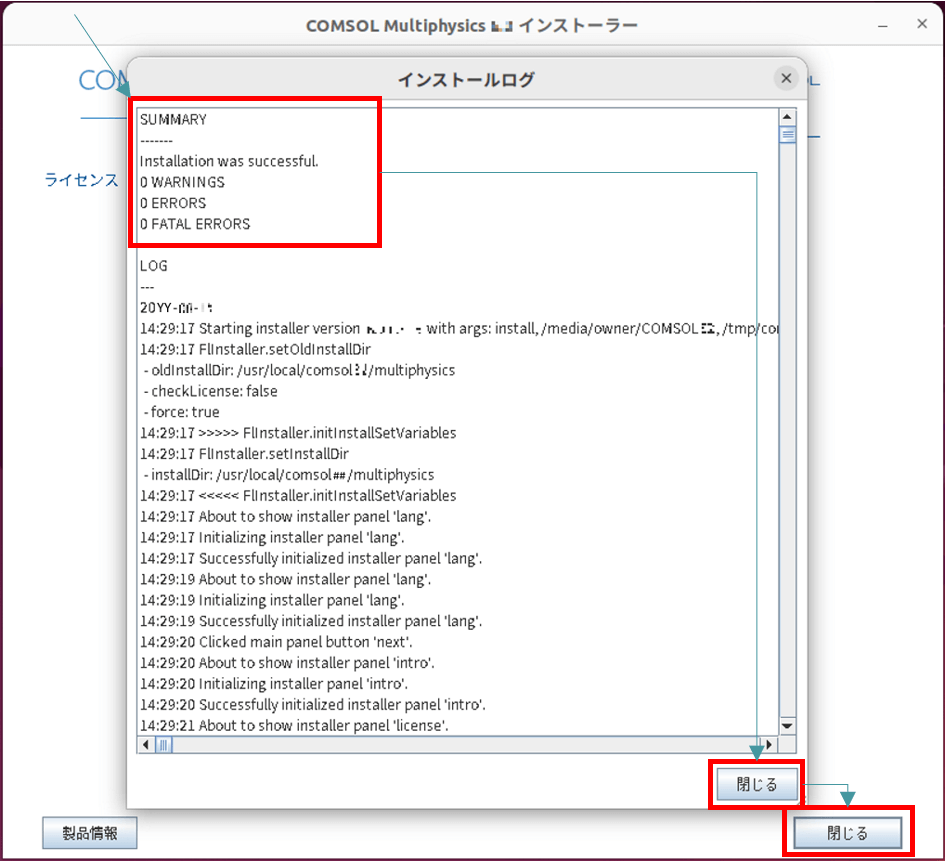Click the "Clicked main panel button 'next'" line
Screen dimensions: 945x861
(x=277, y=642)
